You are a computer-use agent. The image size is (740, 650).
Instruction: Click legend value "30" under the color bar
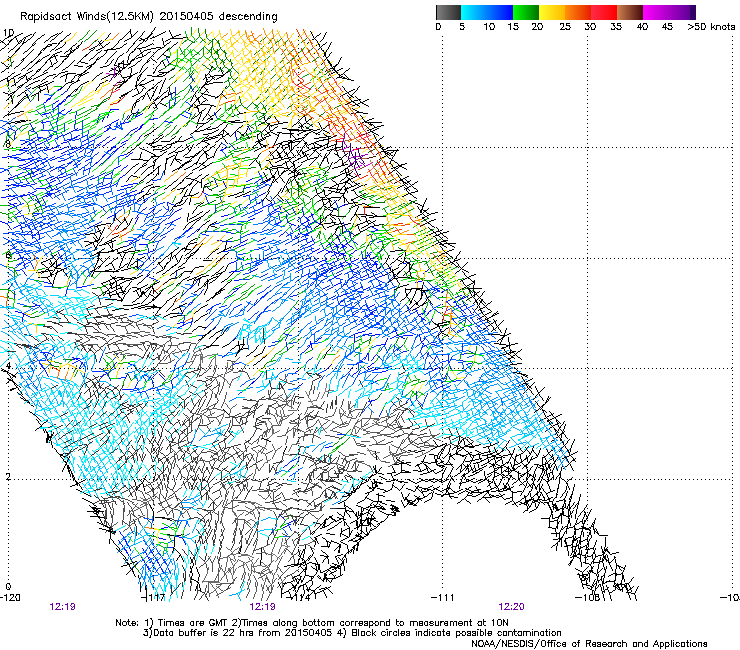(x=590, y=27)
